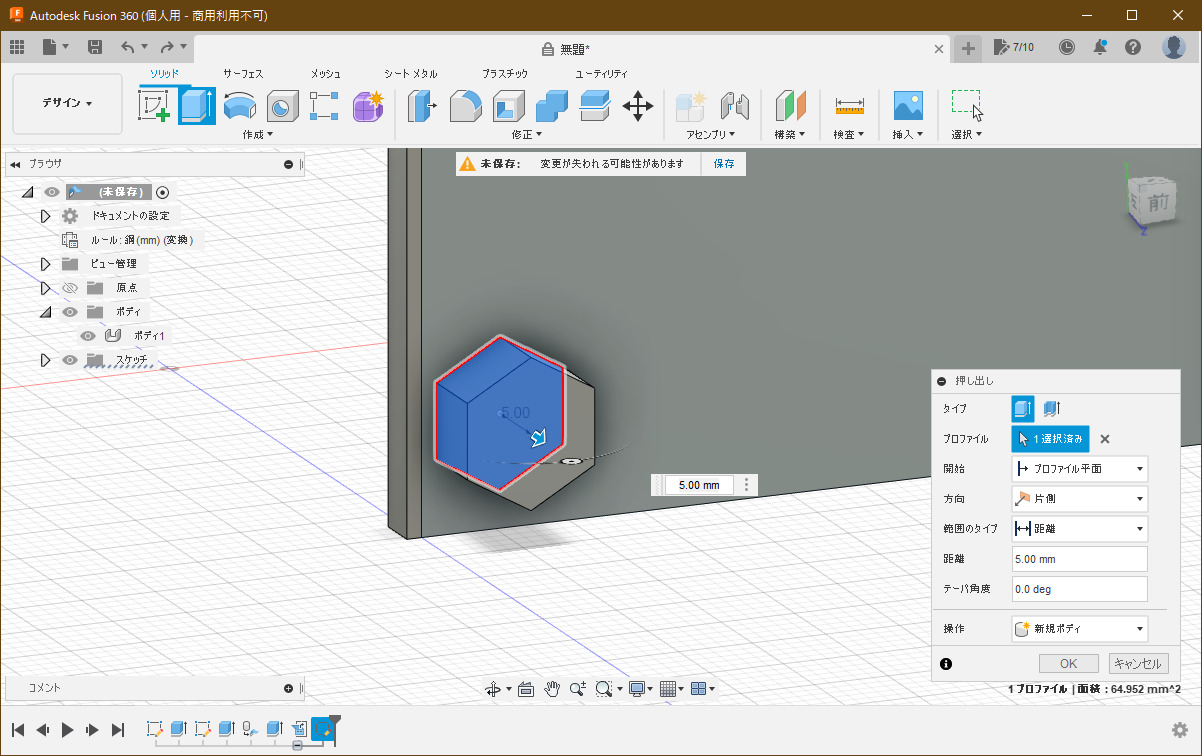Select the Insert image tool
Viewport: 1202px width, 756px height.
pyautogui.click(x=908, y=105)
